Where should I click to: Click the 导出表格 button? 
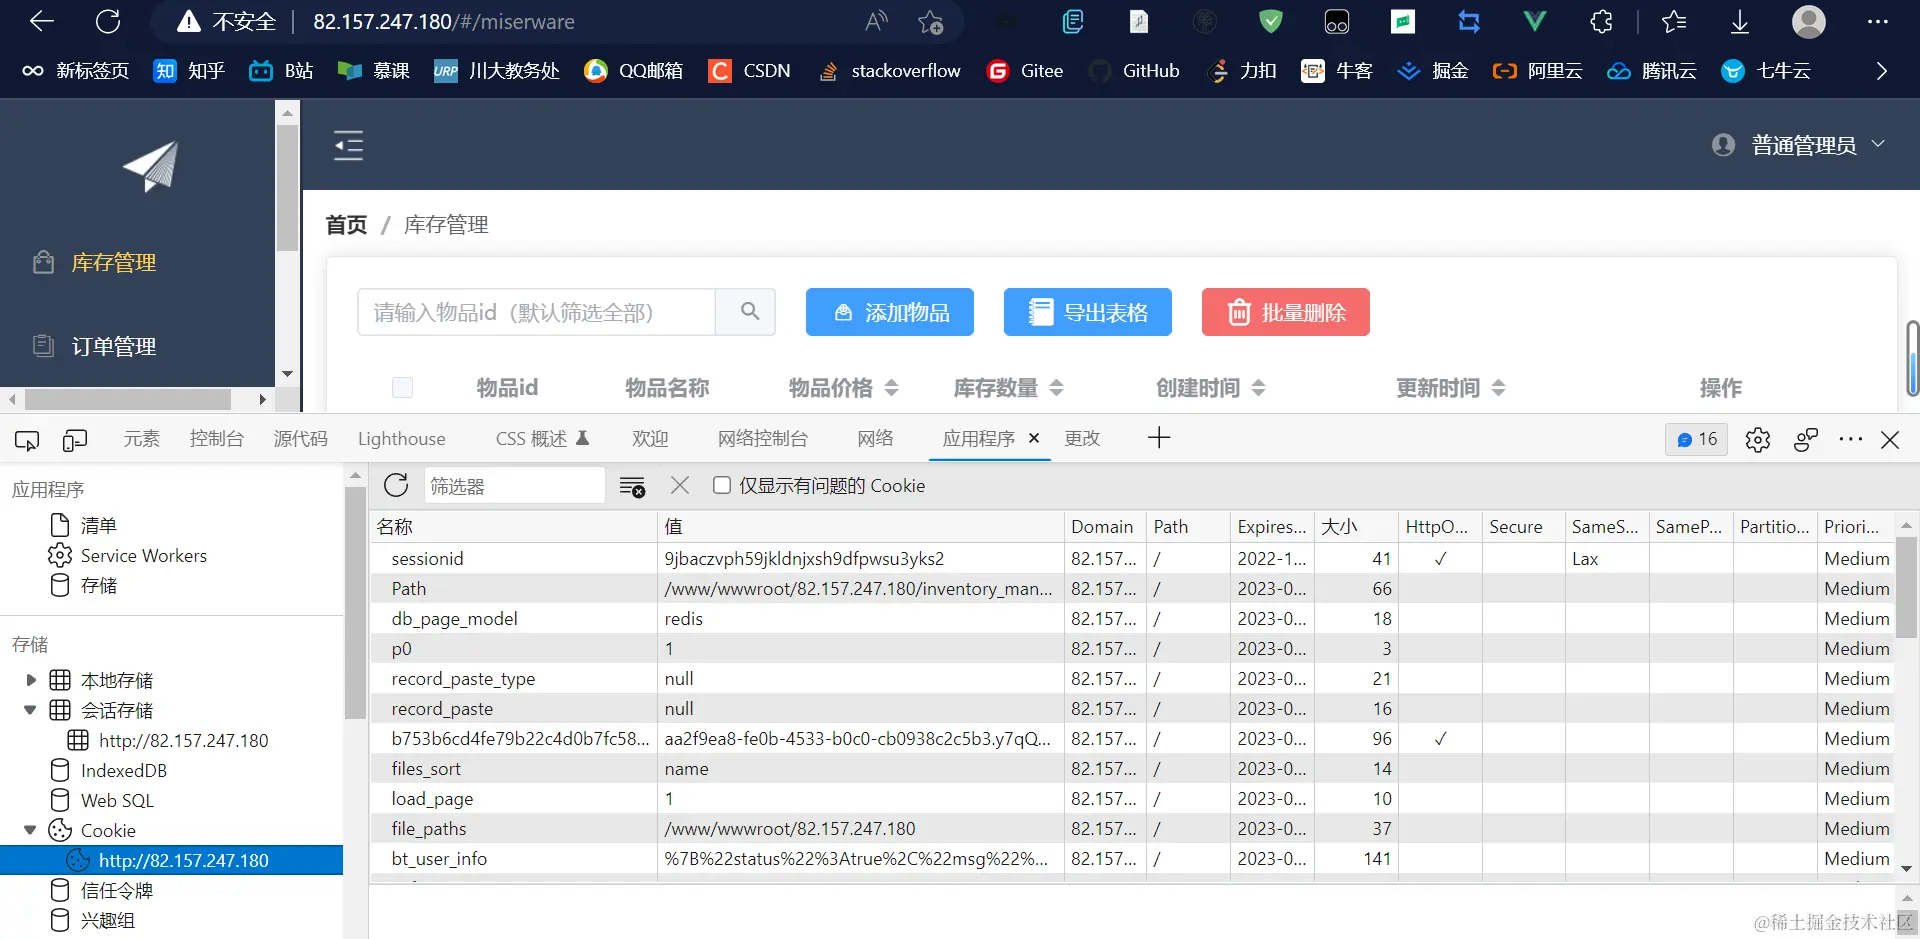coord(1088,312)
